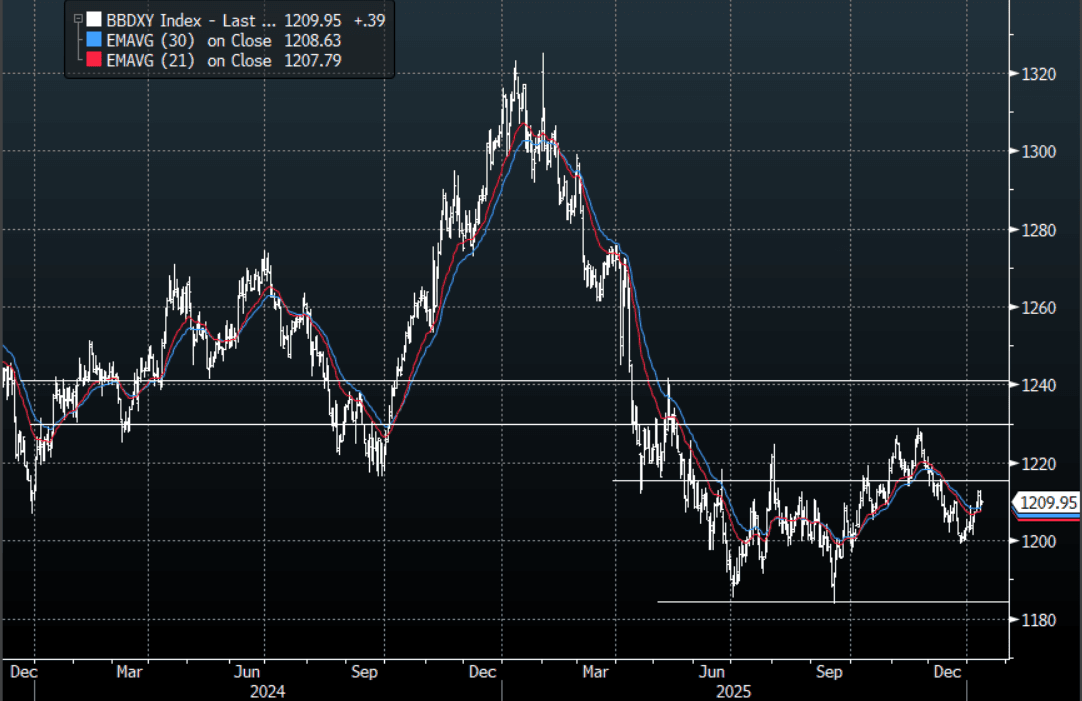Collapse the BBDXY Index legend tree
Viewport: 1082px width, 701px height.
78,18
